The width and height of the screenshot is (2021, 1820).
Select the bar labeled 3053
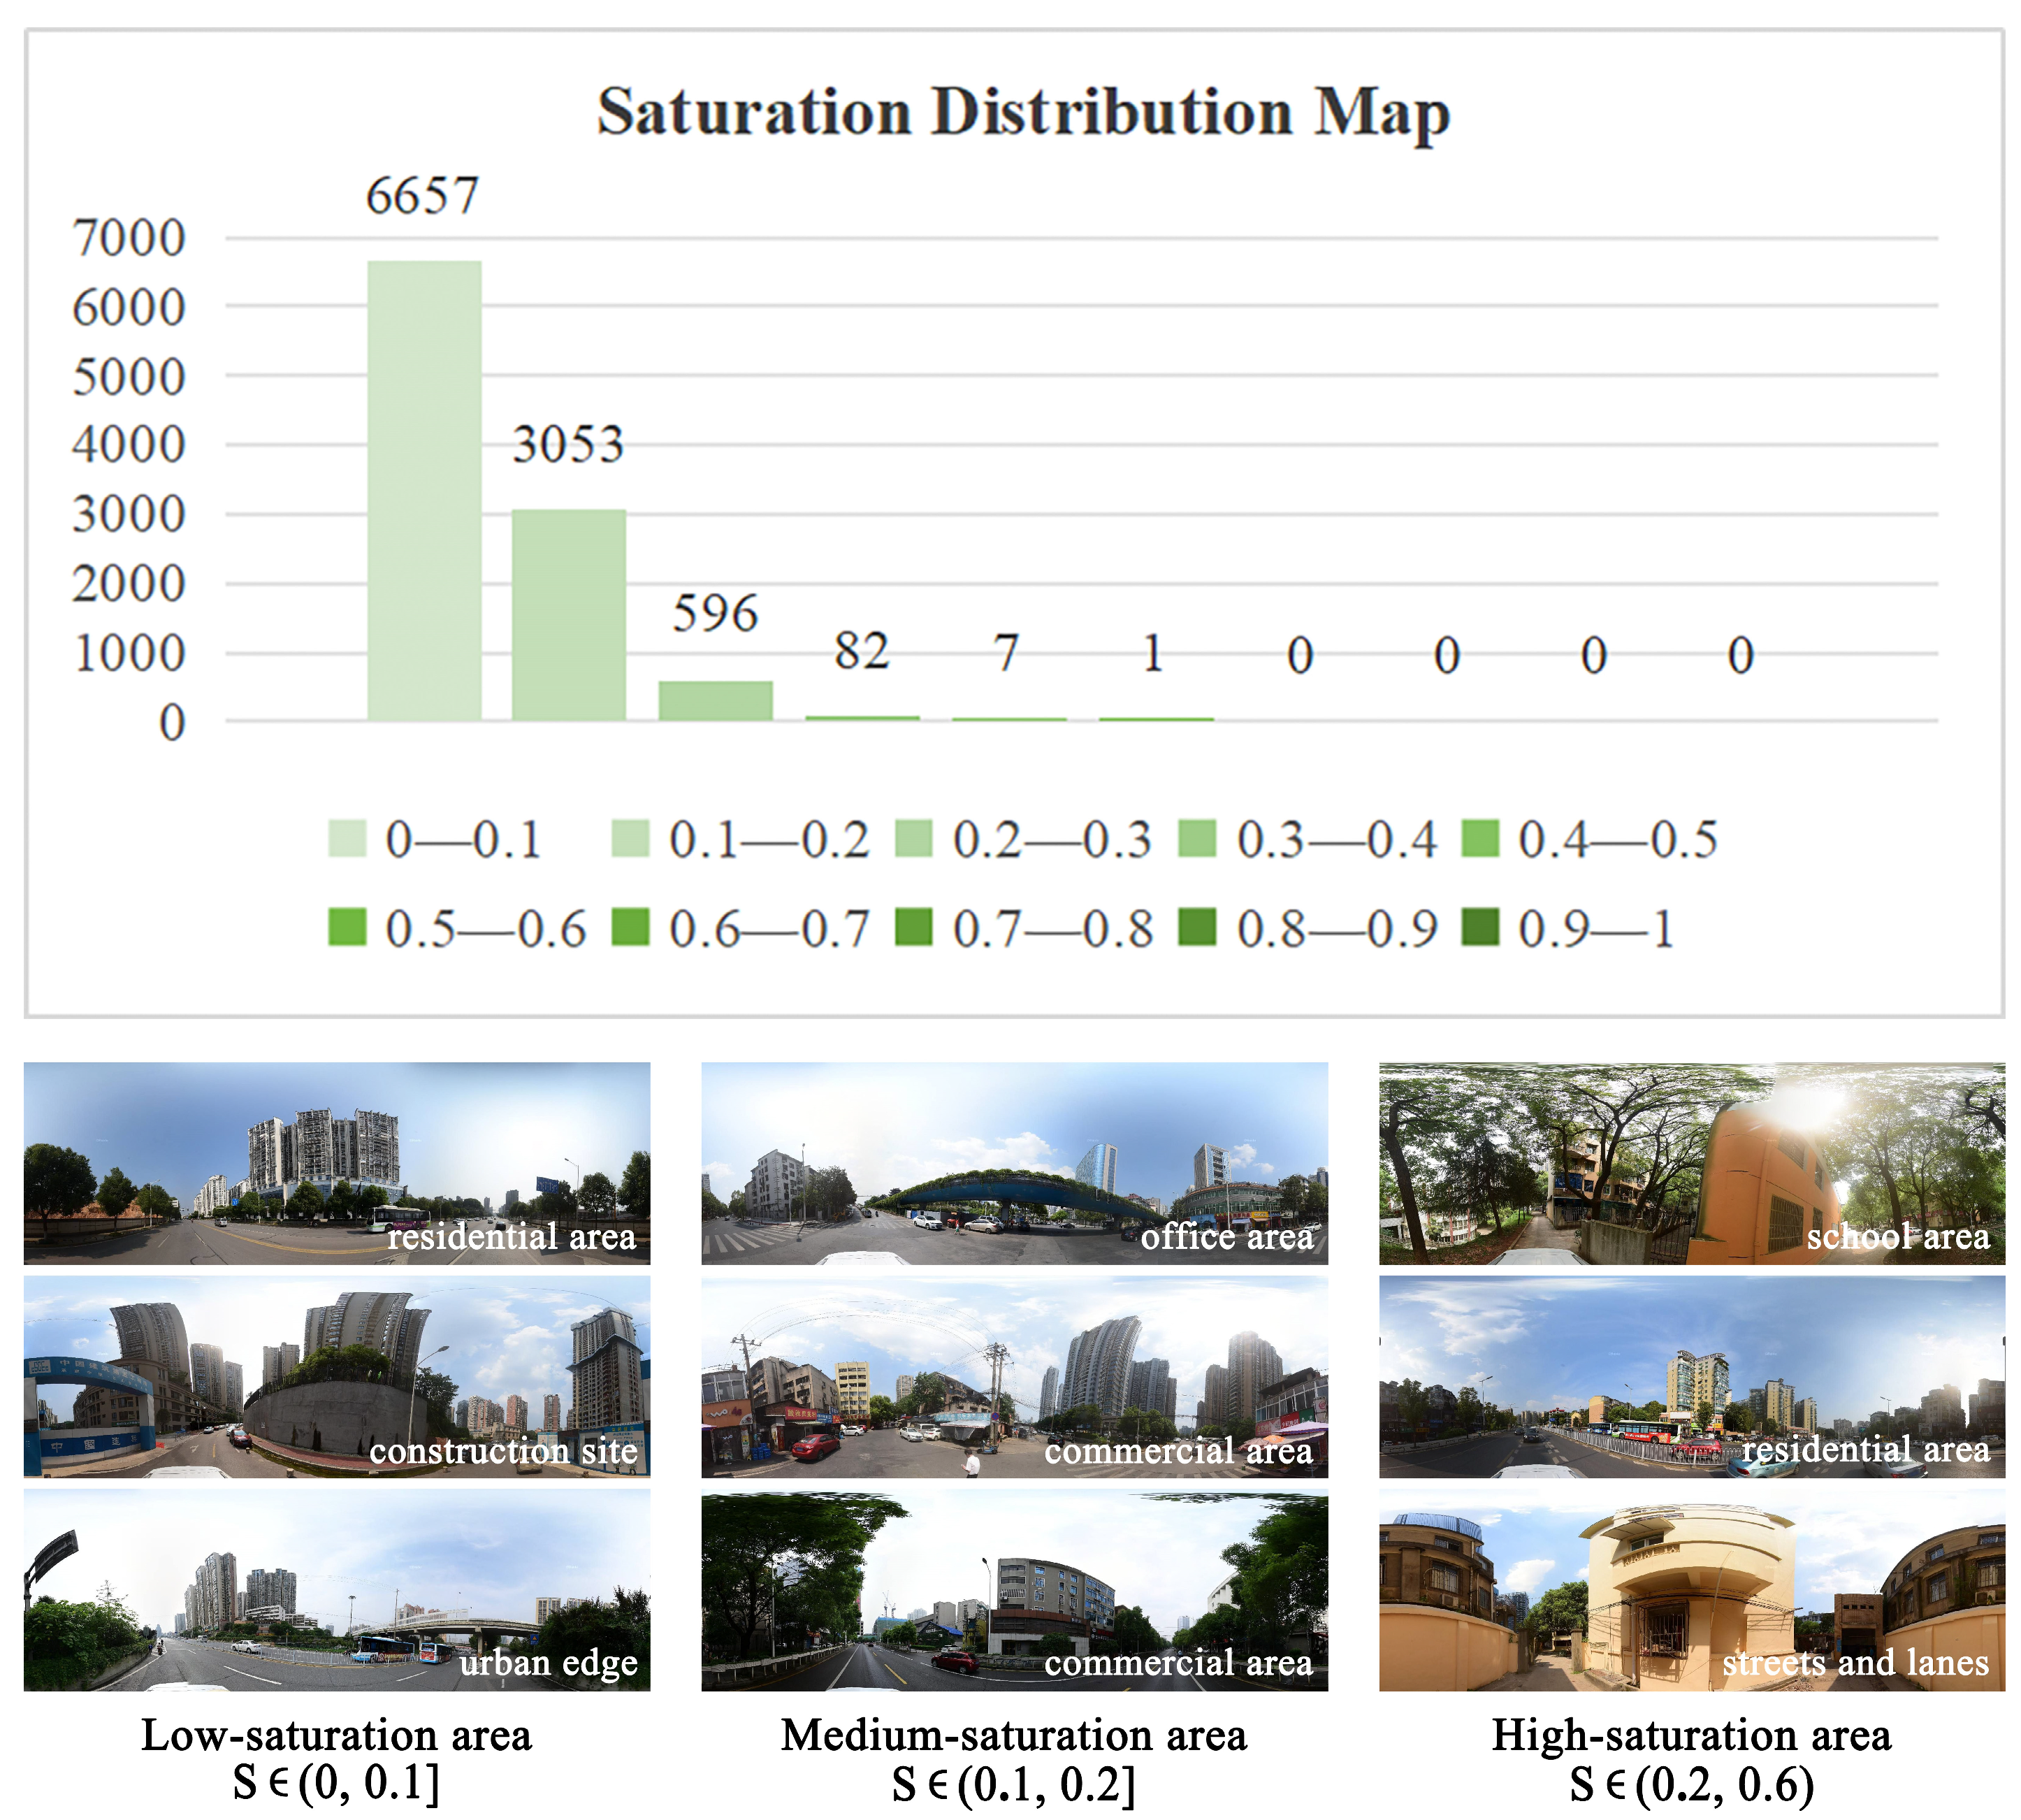point(569,614)
